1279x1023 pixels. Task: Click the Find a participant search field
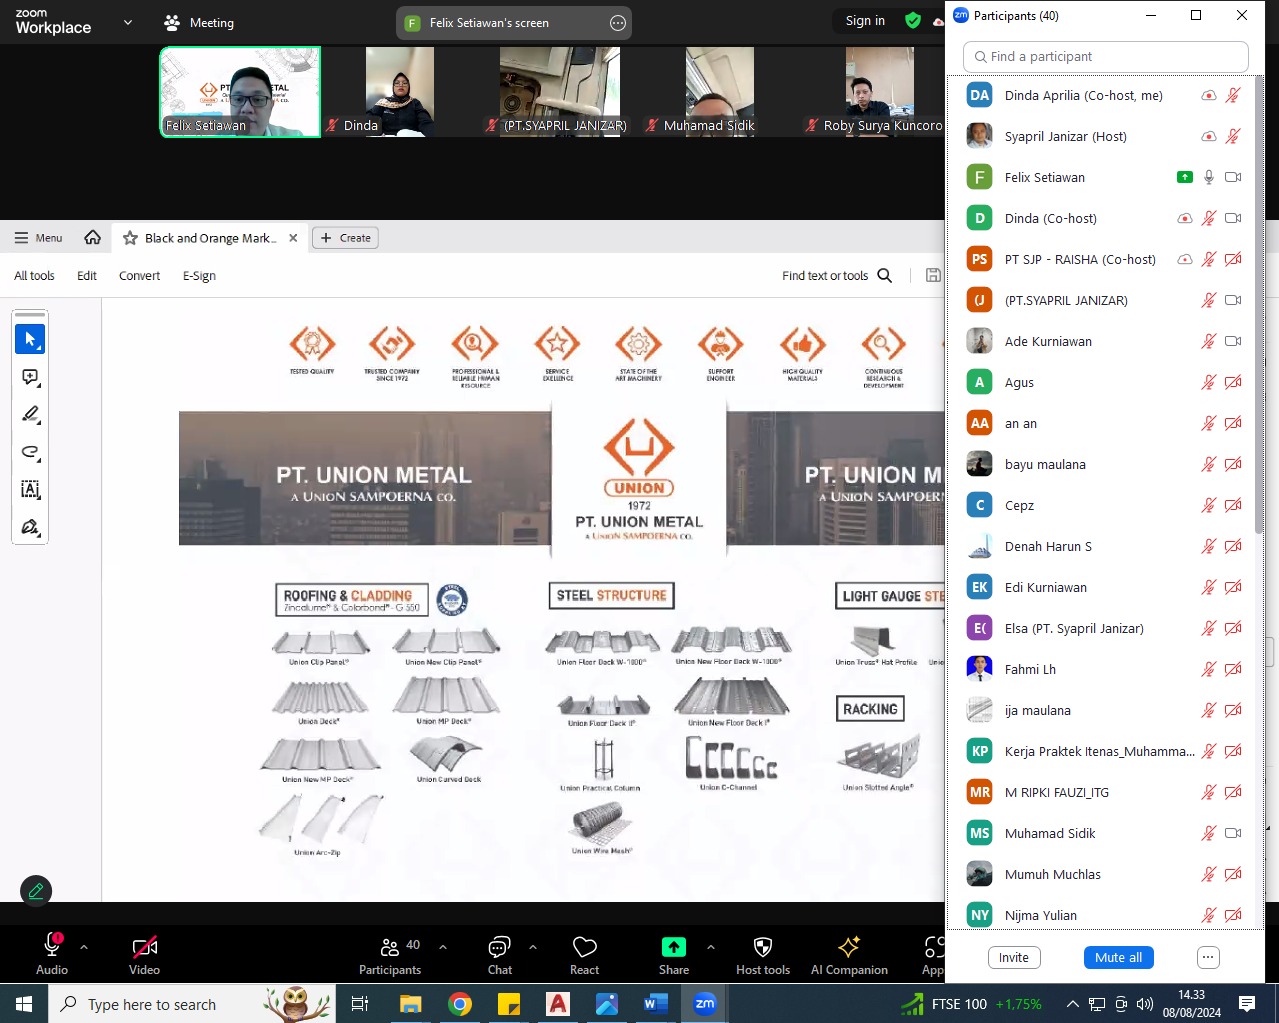[x=1106, y=57]
